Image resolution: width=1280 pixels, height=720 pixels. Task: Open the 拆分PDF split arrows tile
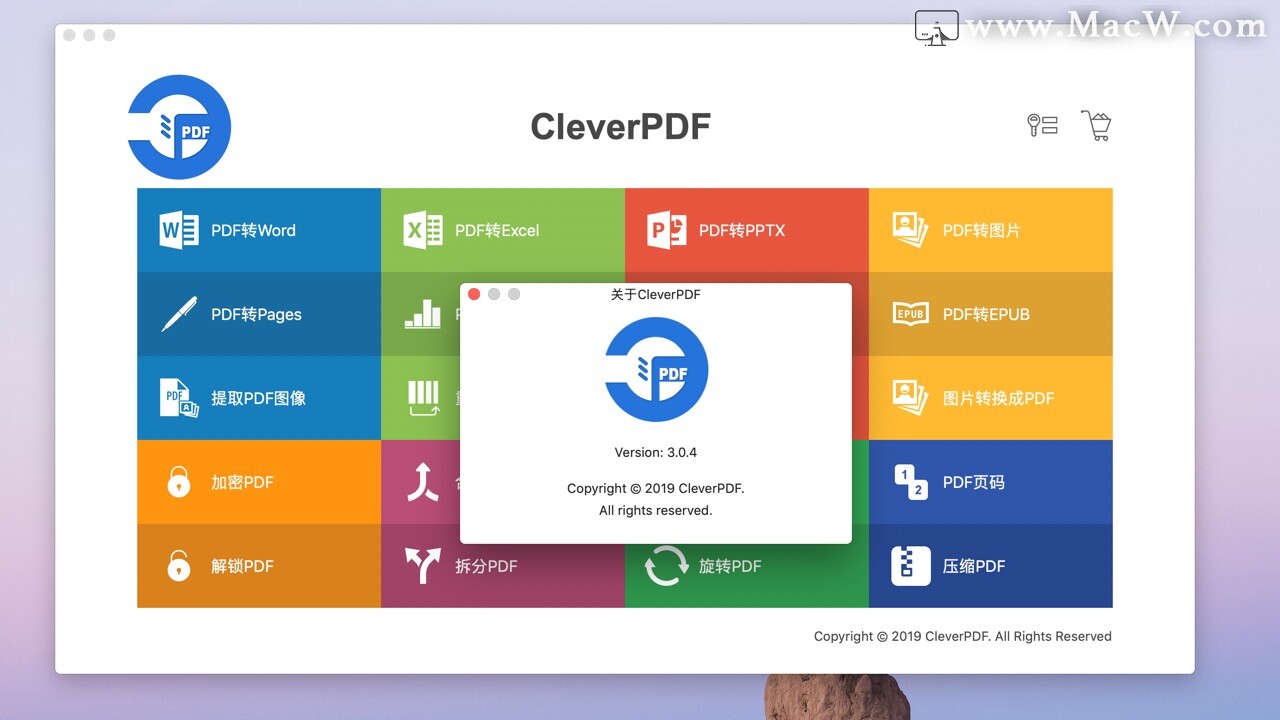503,566
